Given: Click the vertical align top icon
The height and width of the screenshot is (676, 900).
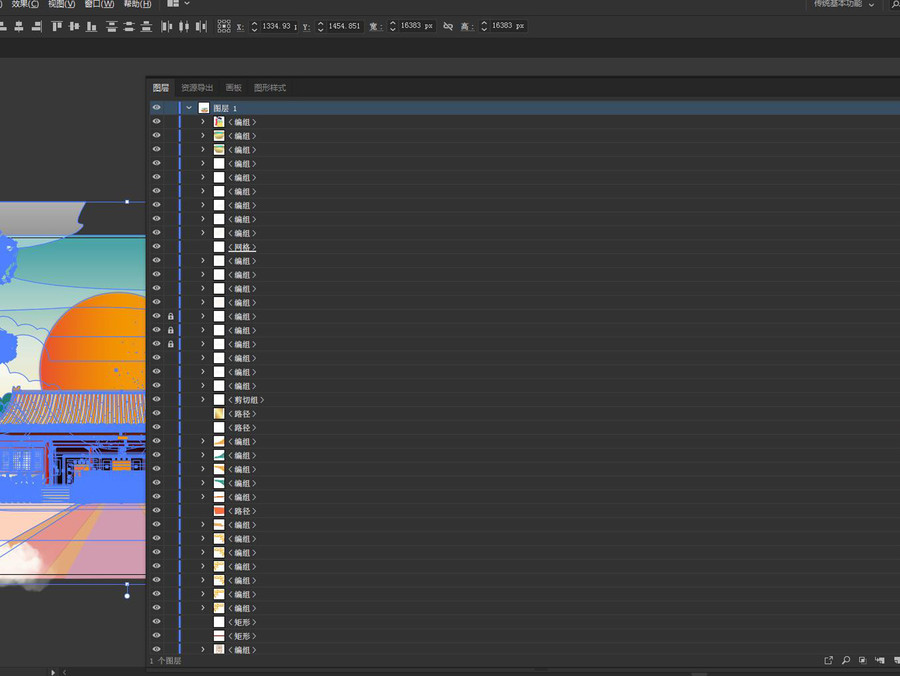Looking at the screenshot, I should pos(57,26).
